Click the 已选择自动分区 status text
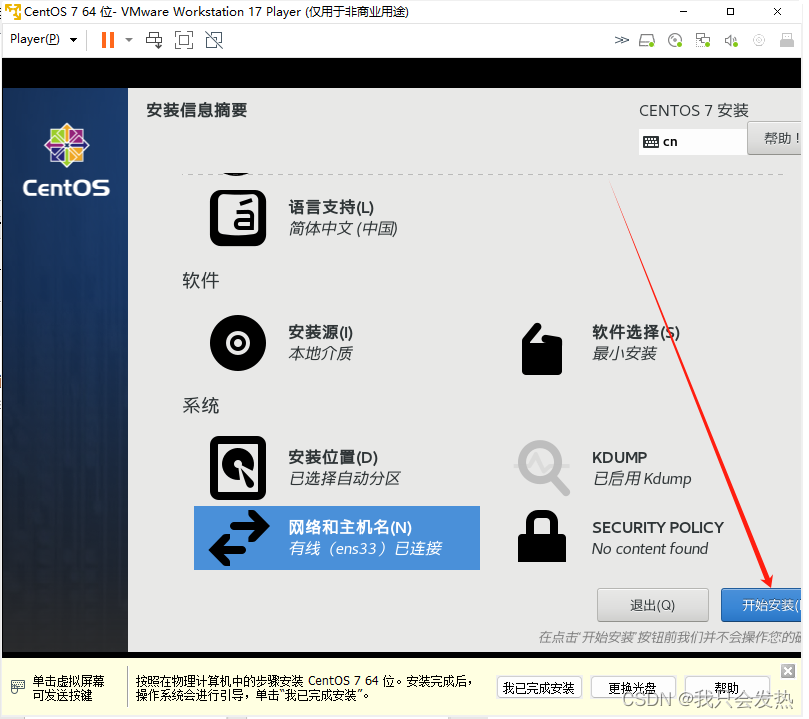The height and width of the screenshot is (719, 809). point(344,479)
